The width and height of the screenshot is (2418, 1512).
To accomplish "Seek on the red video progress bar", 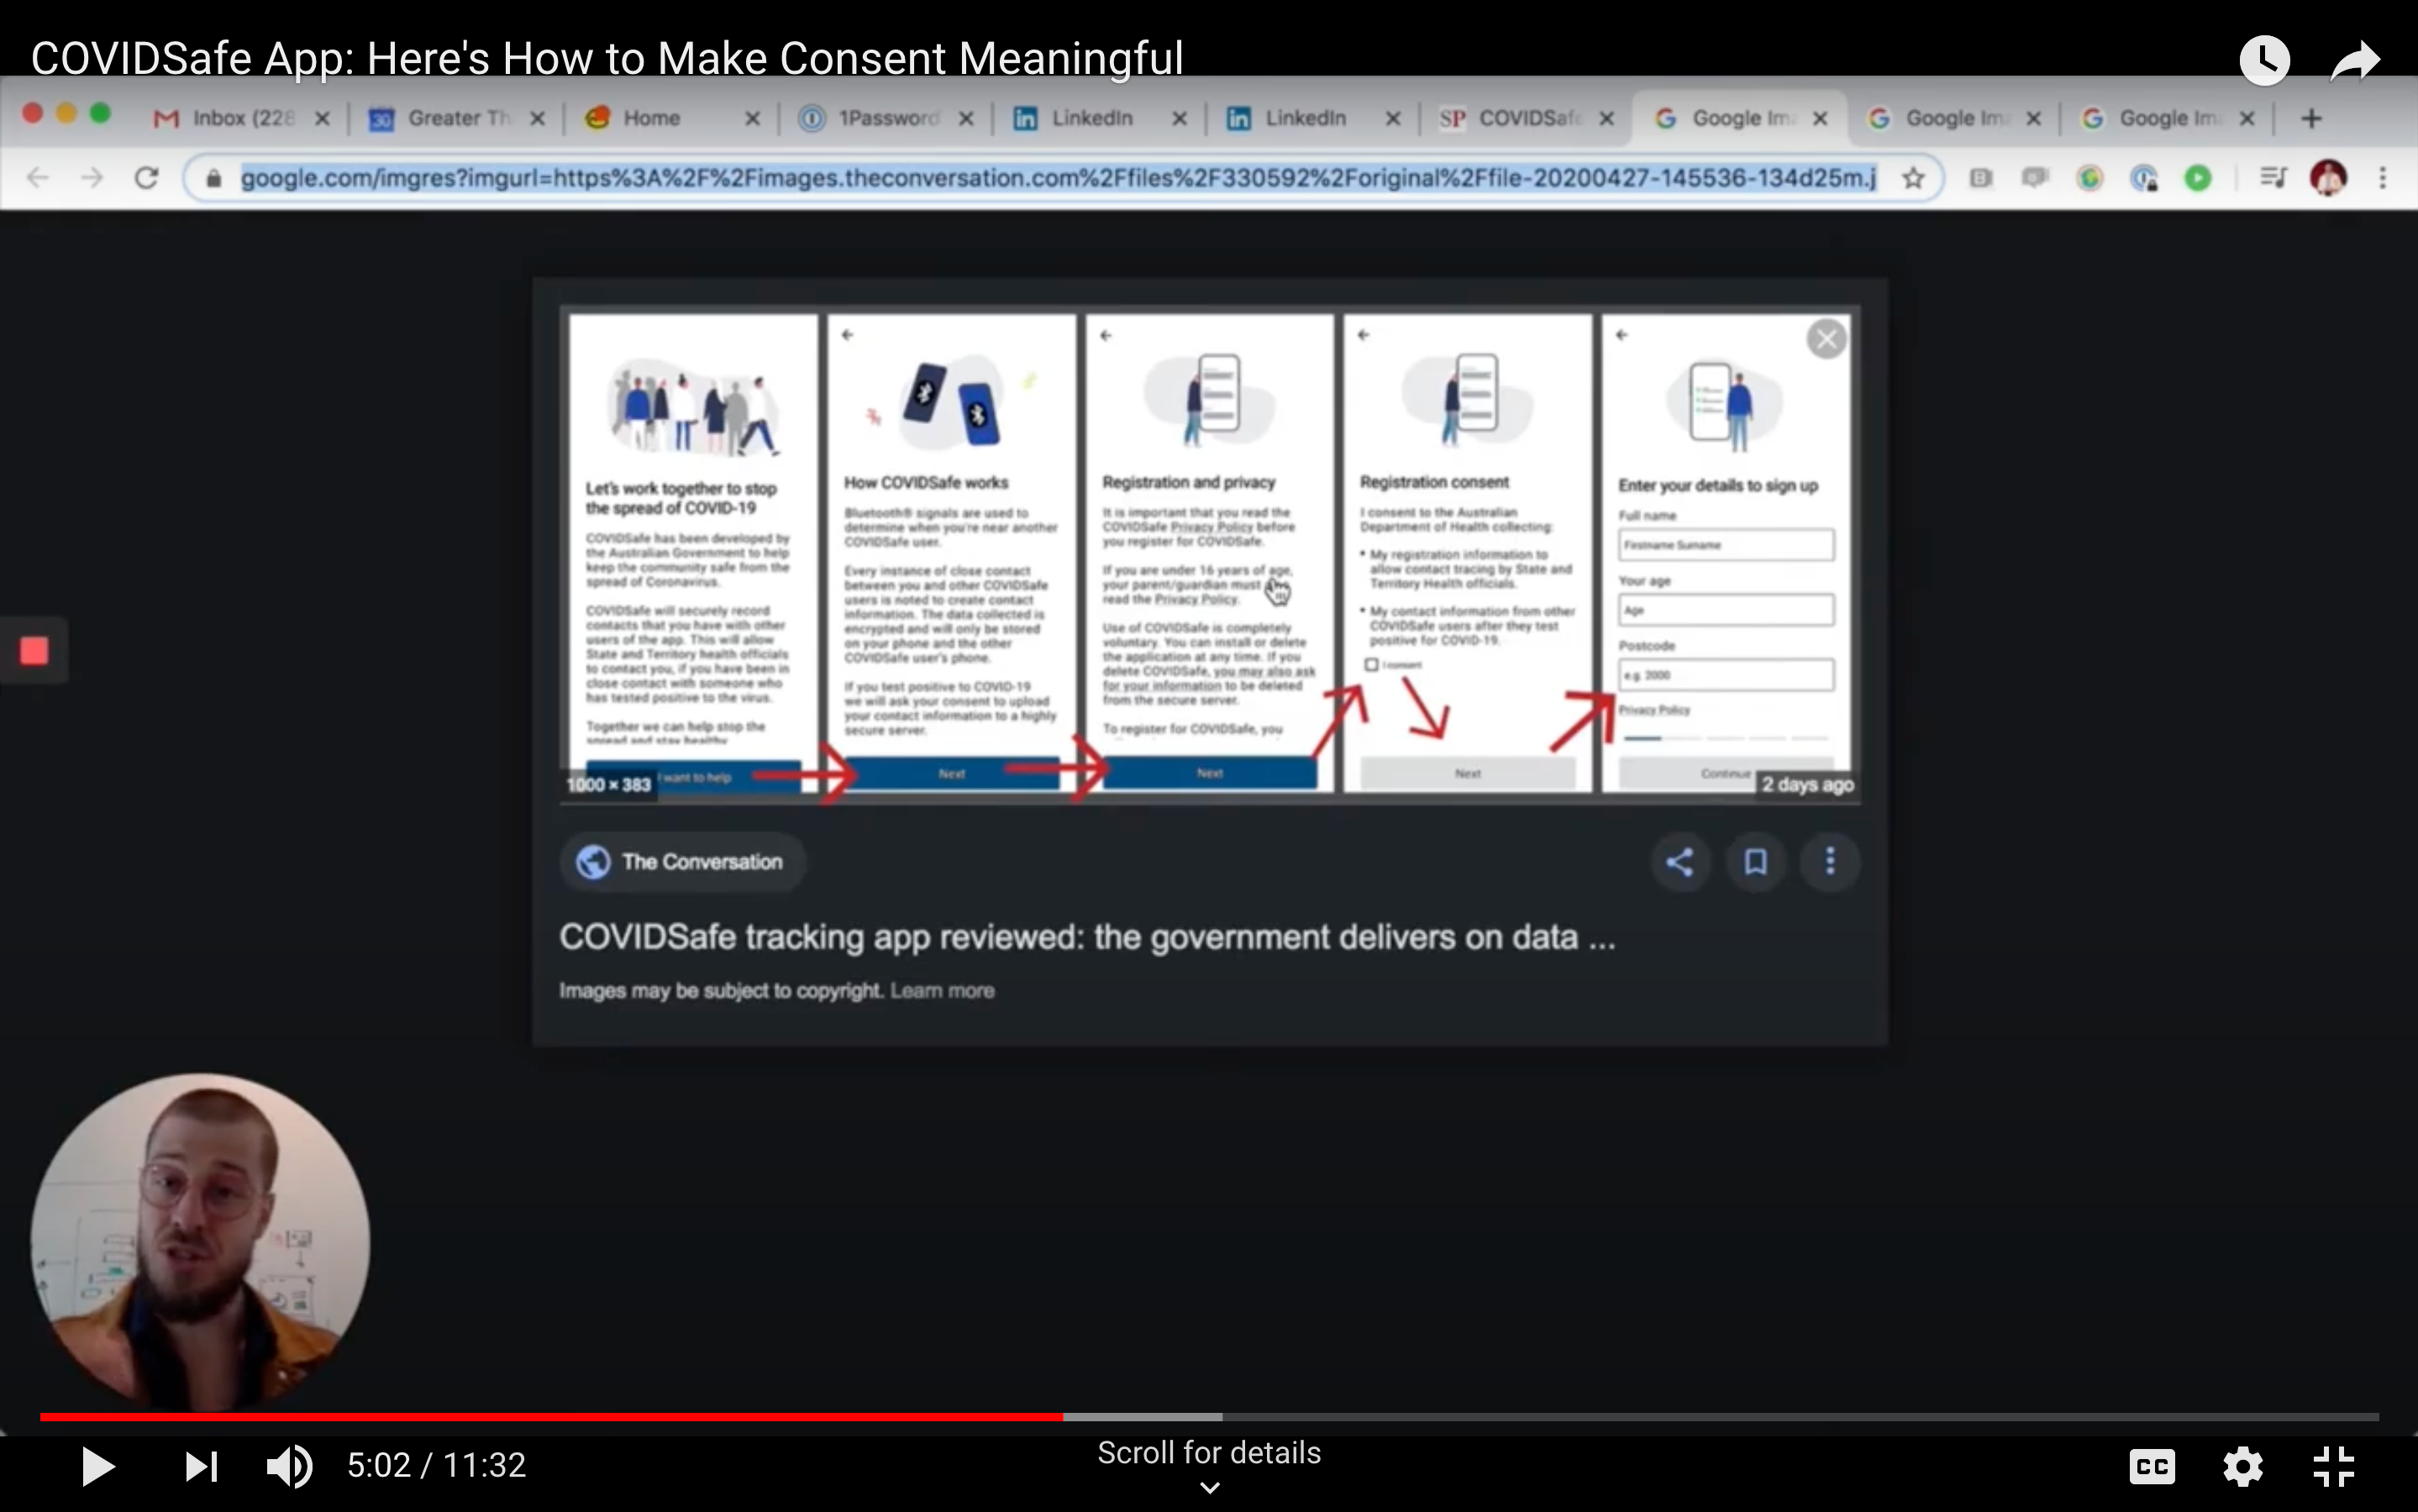I will pos(550,1416).
